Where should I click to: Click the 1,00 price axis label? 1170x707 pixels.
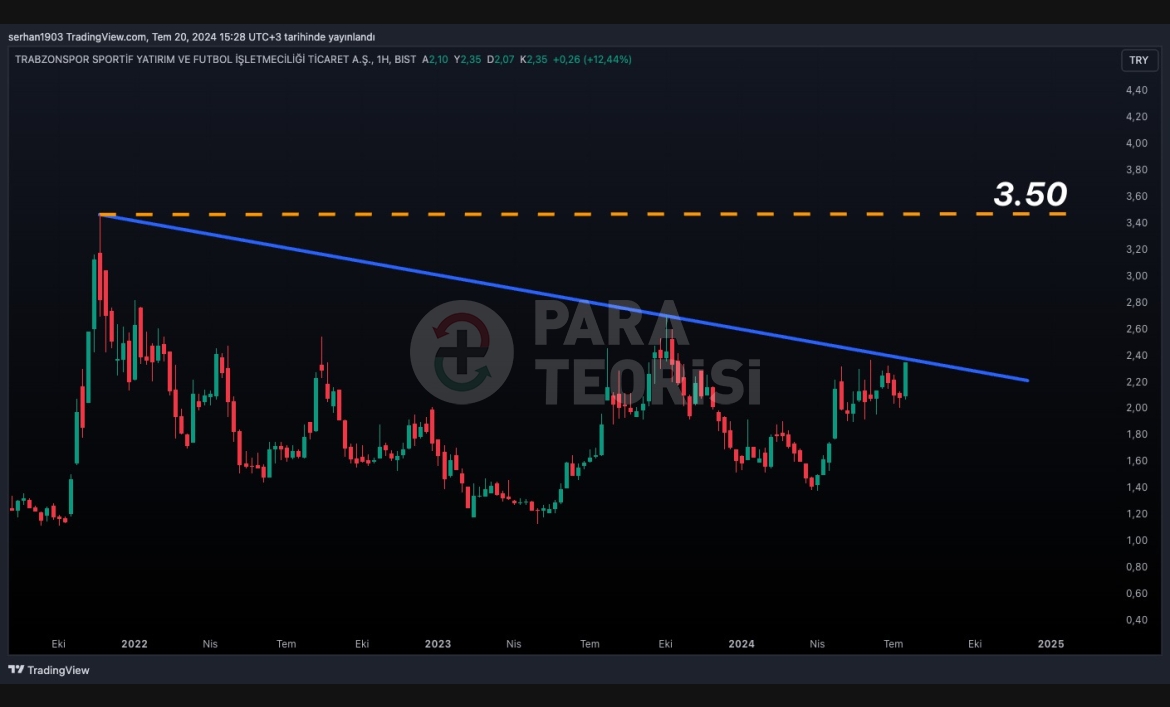point(1136,540)
